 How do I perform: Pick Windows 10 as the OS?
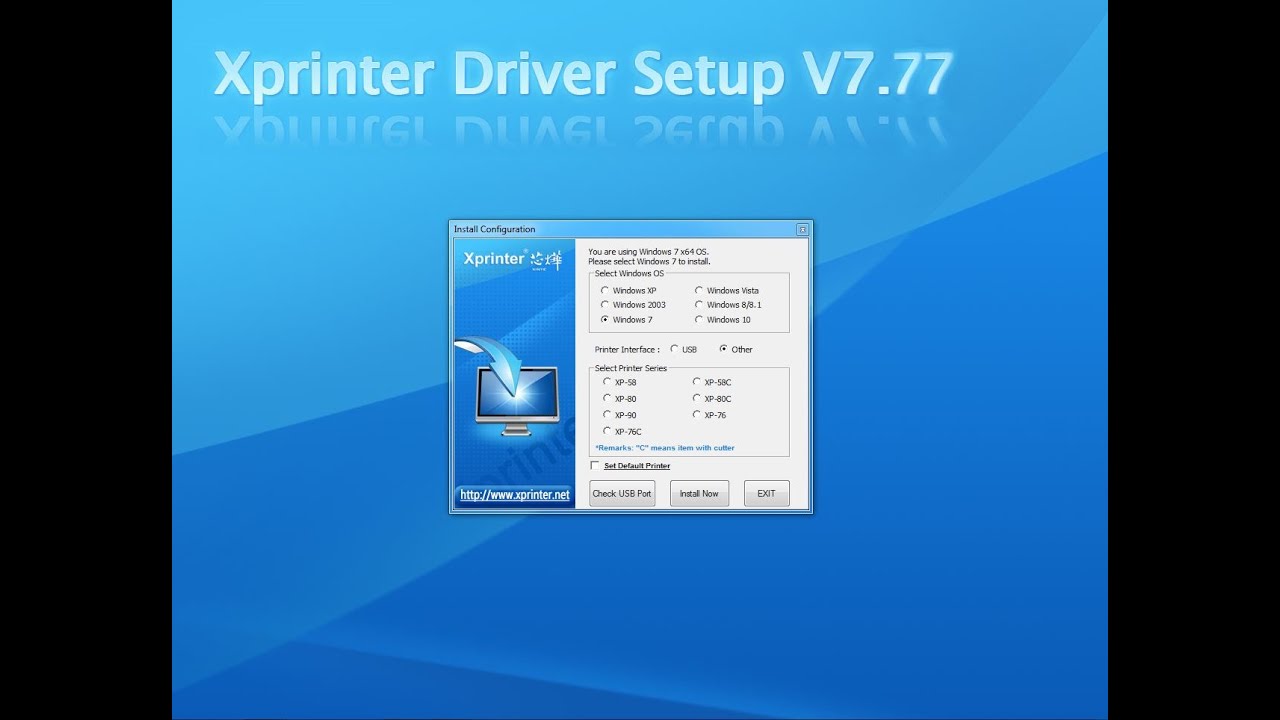pos(698,320)
